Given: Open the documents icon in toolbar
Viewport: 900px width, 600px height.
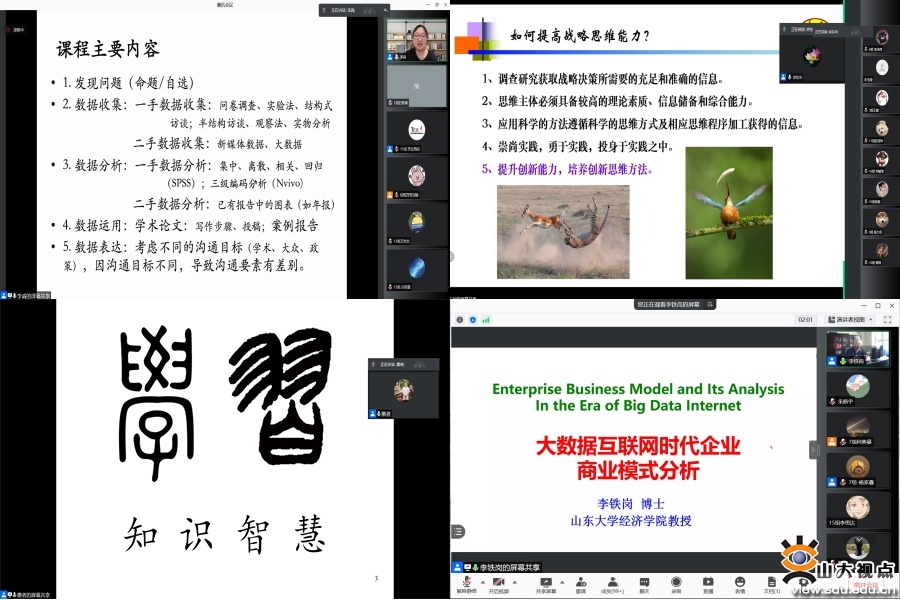Looking at the screenshot, I should pyautogui.click(x=772, y=581).
